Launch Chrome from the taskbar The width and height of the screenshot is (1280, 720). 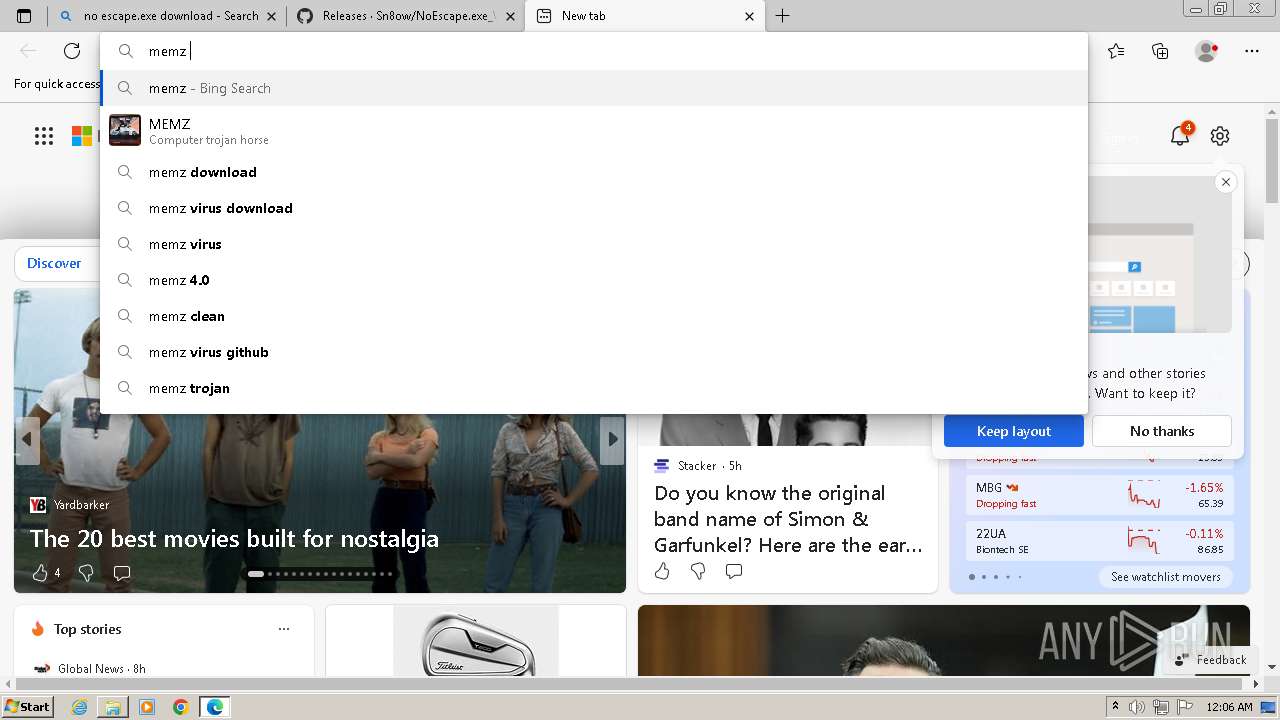[181, 707]
